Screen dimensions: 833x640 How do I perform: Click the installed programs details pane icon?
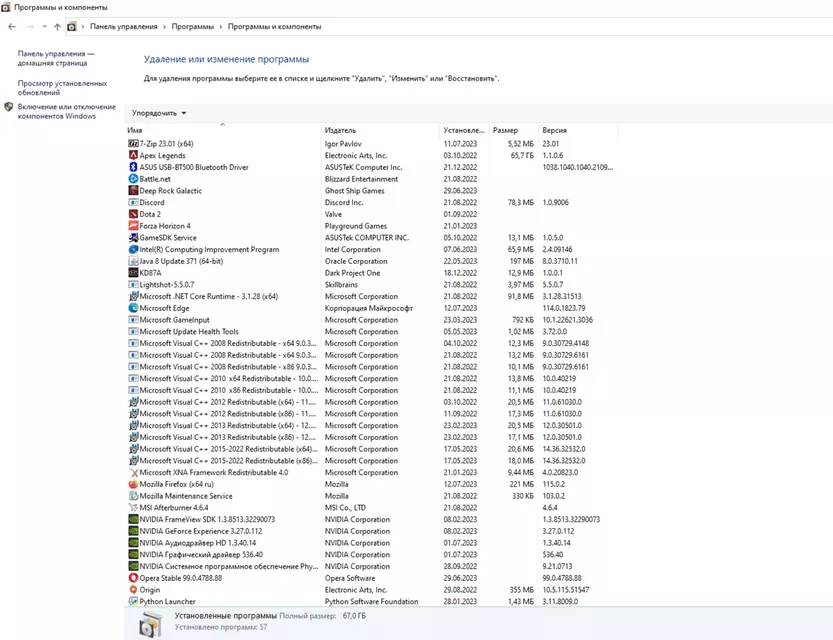click(x=150, y=624)
